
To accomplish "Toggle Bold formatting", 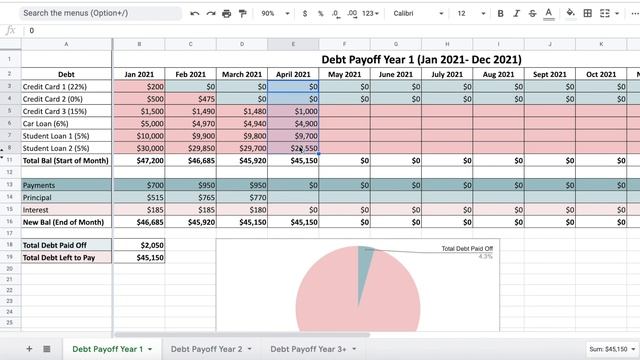I will (x=500, y=13).
